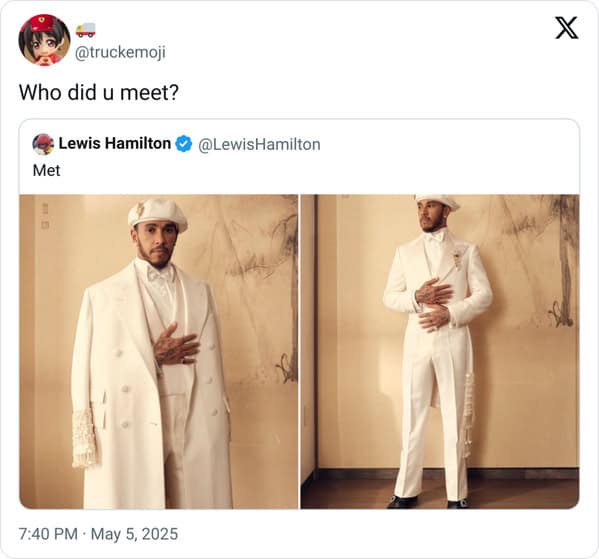Click the 7:40 PM timestamp
Screen dimensions: 599x559
pyautogui.click(x=48, y=534)
